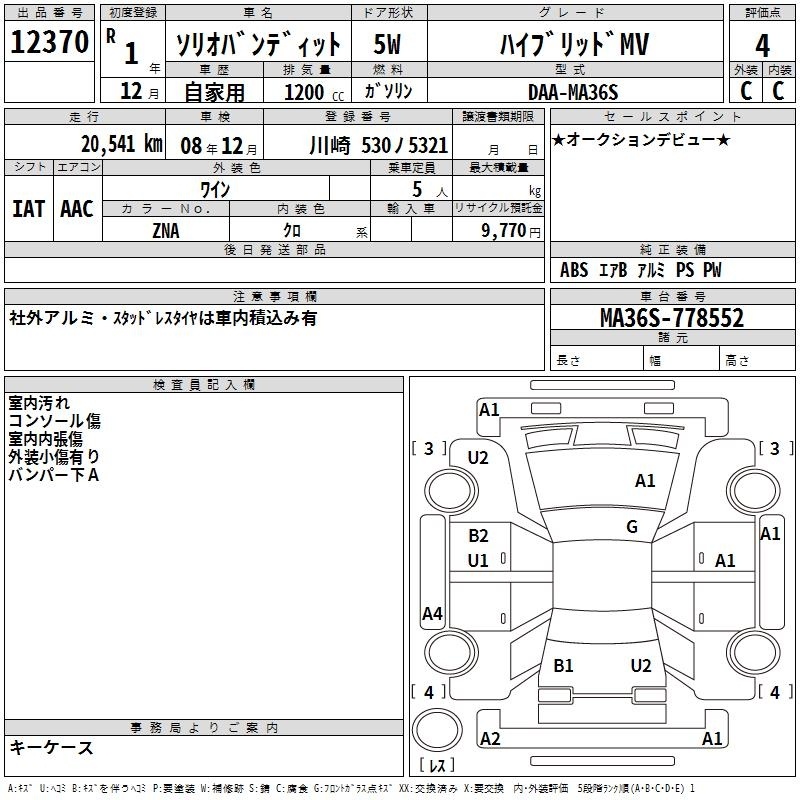Click the G windshield chip marker
Viewport: 800px width, 800px height.
632,527
